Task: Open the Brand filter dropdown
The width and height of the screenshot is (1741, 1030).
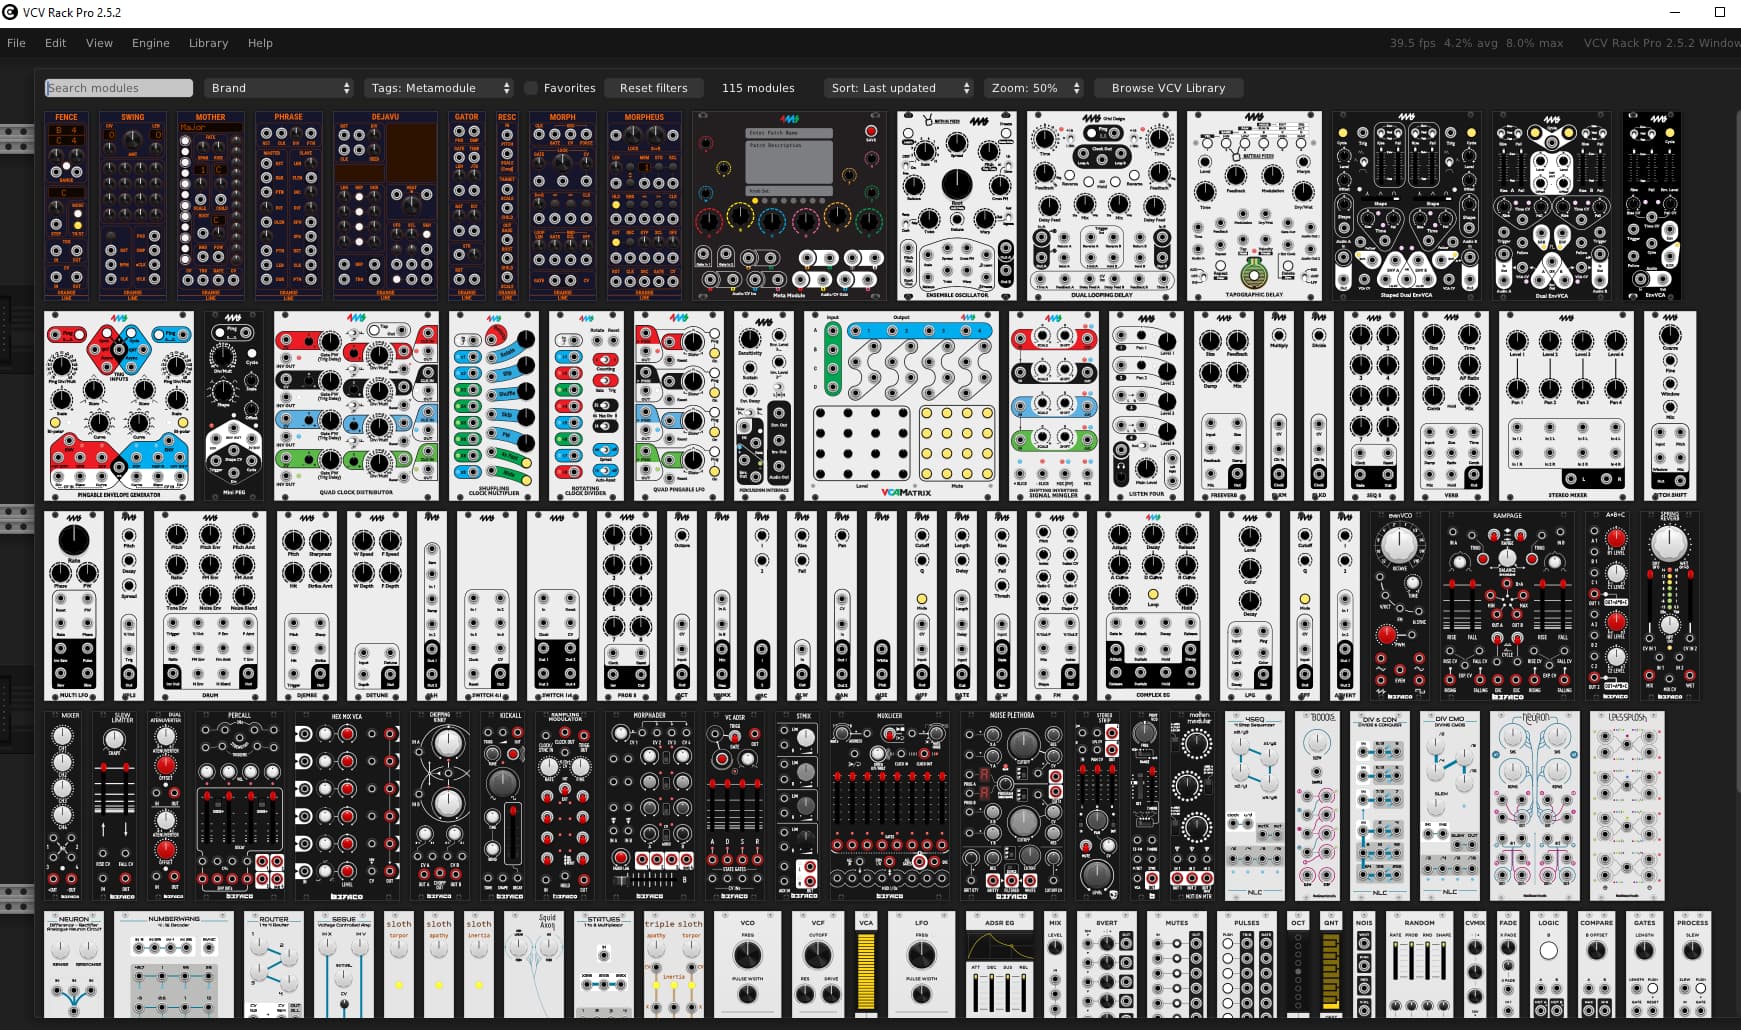Action: pos(279,88)
